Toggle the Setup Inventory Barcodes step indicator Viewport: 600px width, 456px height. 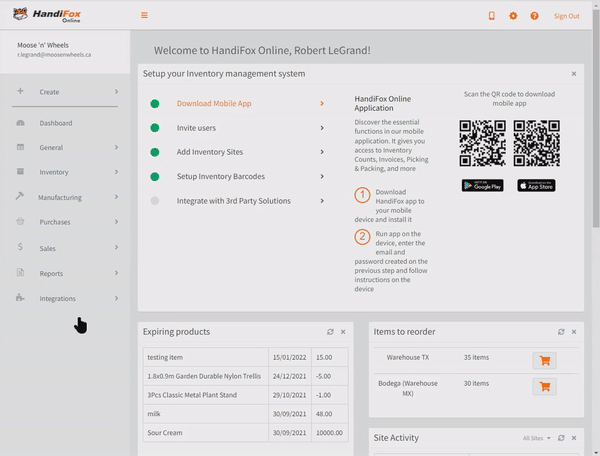pos(154,176)
